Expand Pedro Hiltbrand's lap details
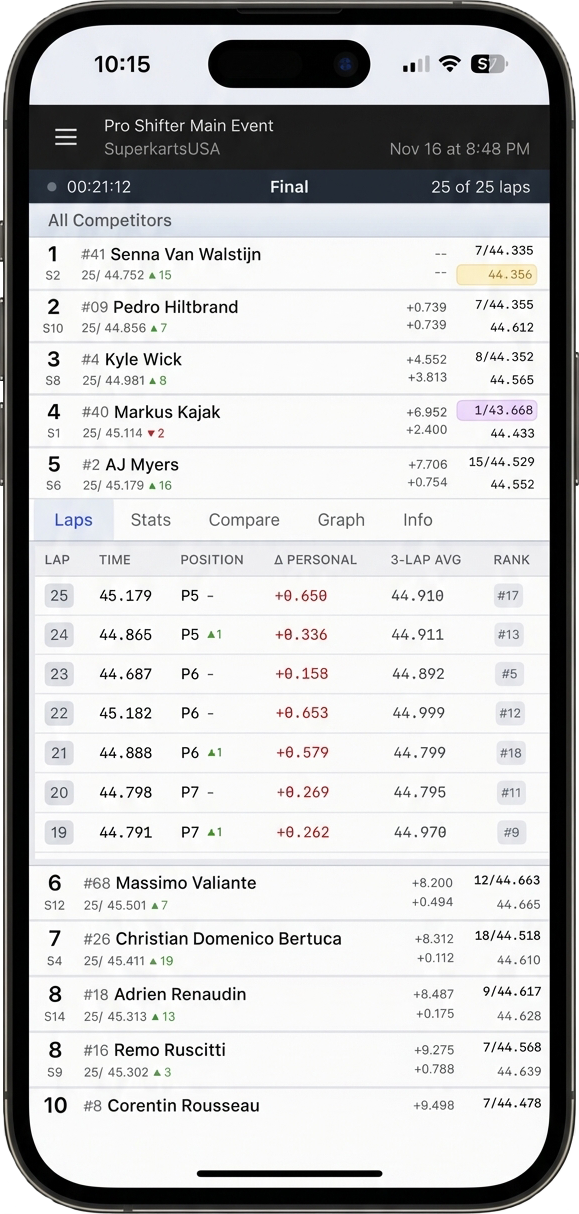Screen dimensions: 579x1214 [200, 317]
